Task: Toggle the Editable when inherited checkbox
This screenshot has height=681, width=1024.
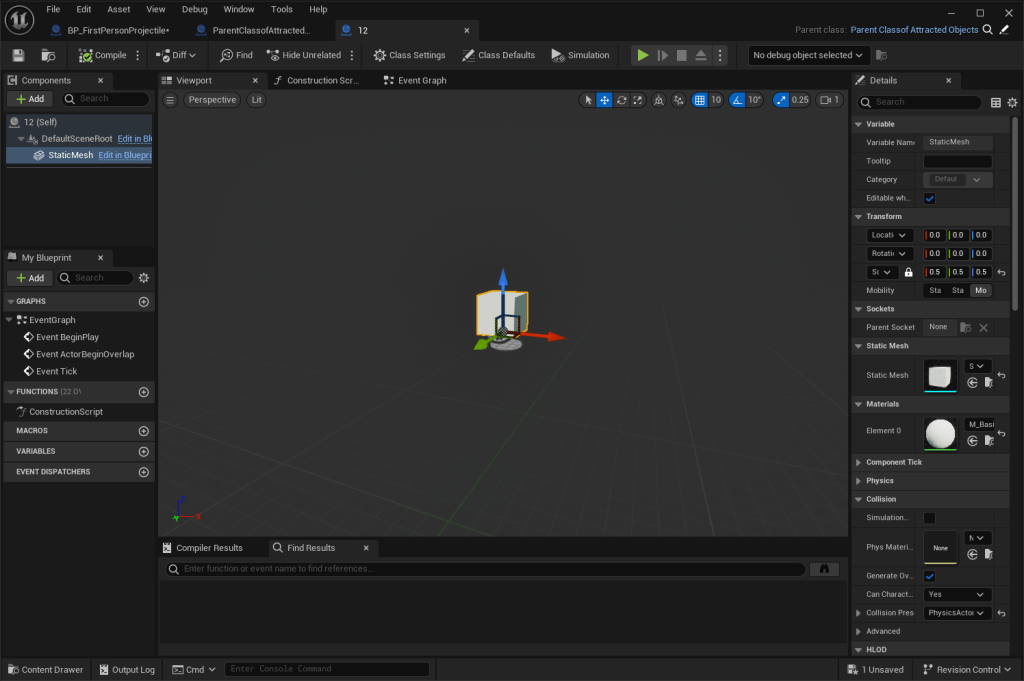Action: click(929, 198)
